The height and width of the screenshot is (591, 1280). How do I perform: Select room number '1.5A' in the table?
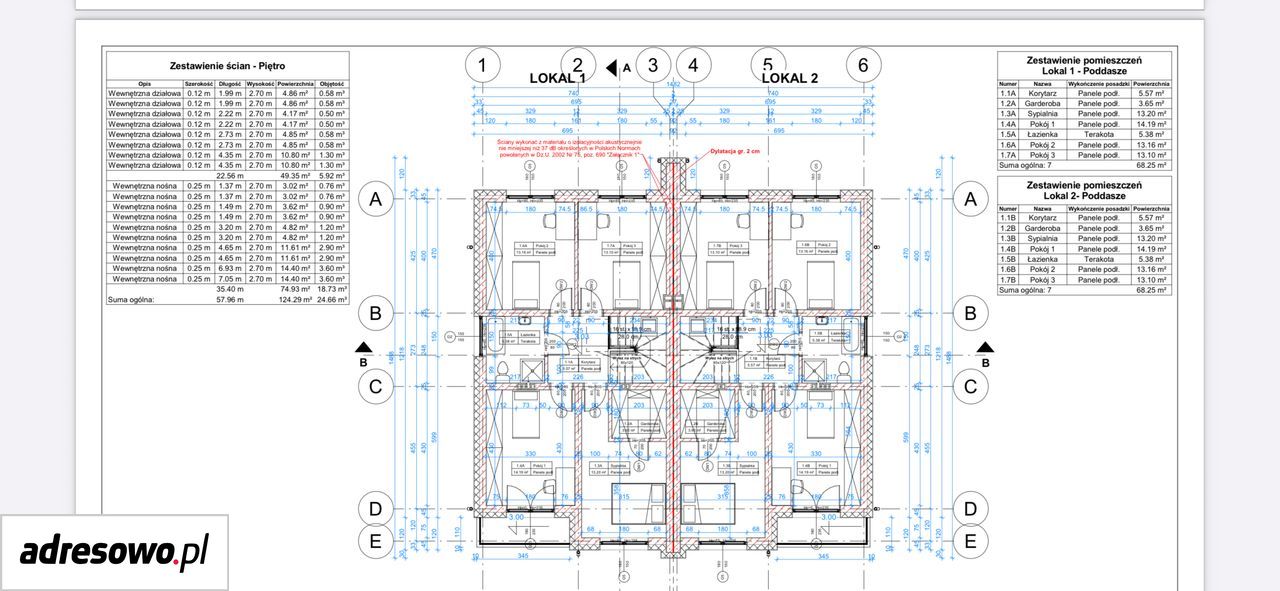[x=1008, y=135]
